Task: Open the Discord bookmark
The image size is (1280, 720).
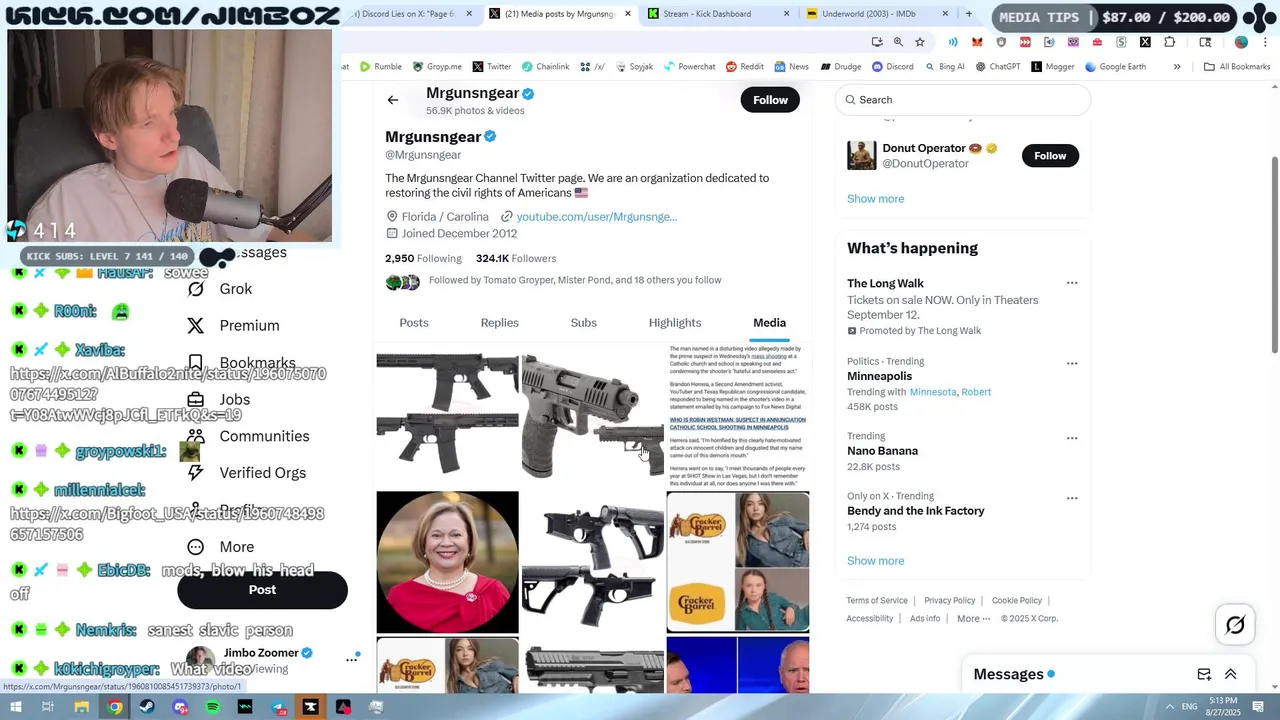Action: pos(892,67)
